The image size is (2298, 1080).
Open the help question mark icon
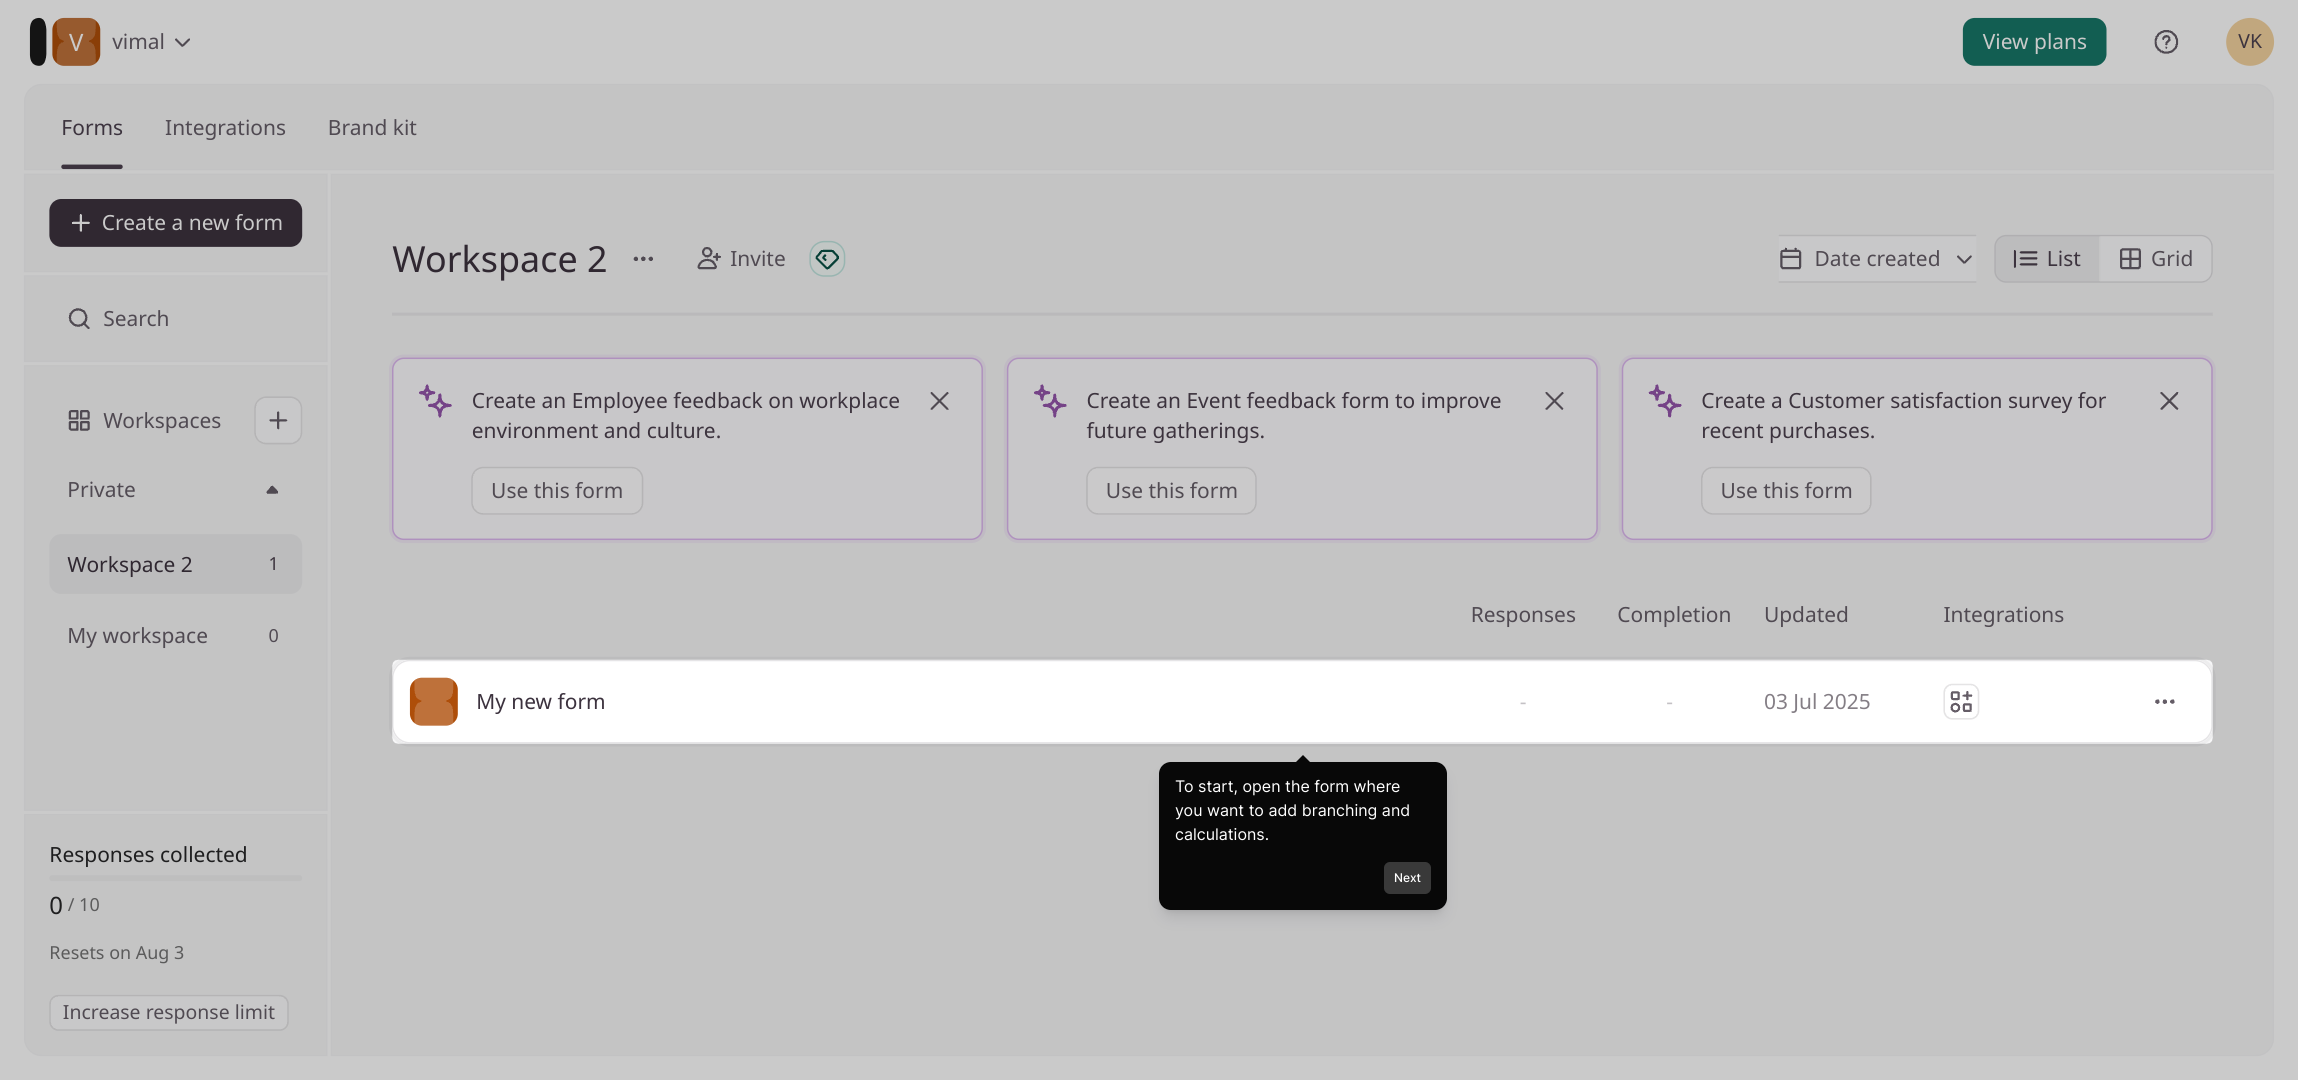[x=2166, y=42]
